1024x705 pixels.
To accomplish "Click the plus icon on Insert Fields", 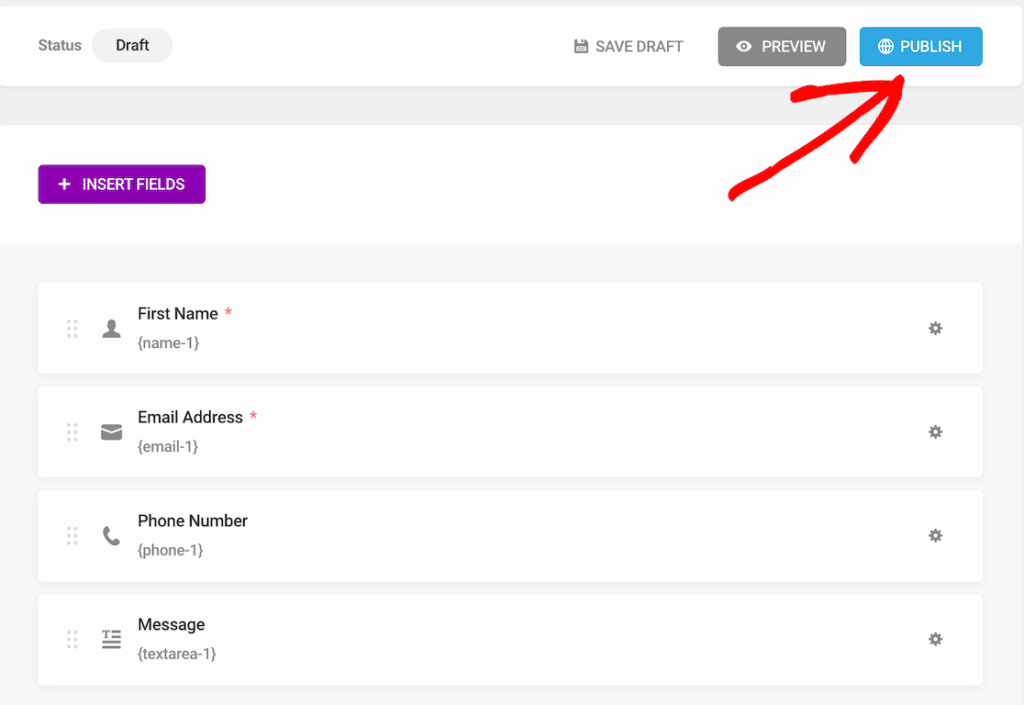I will (x=64, y=184).
